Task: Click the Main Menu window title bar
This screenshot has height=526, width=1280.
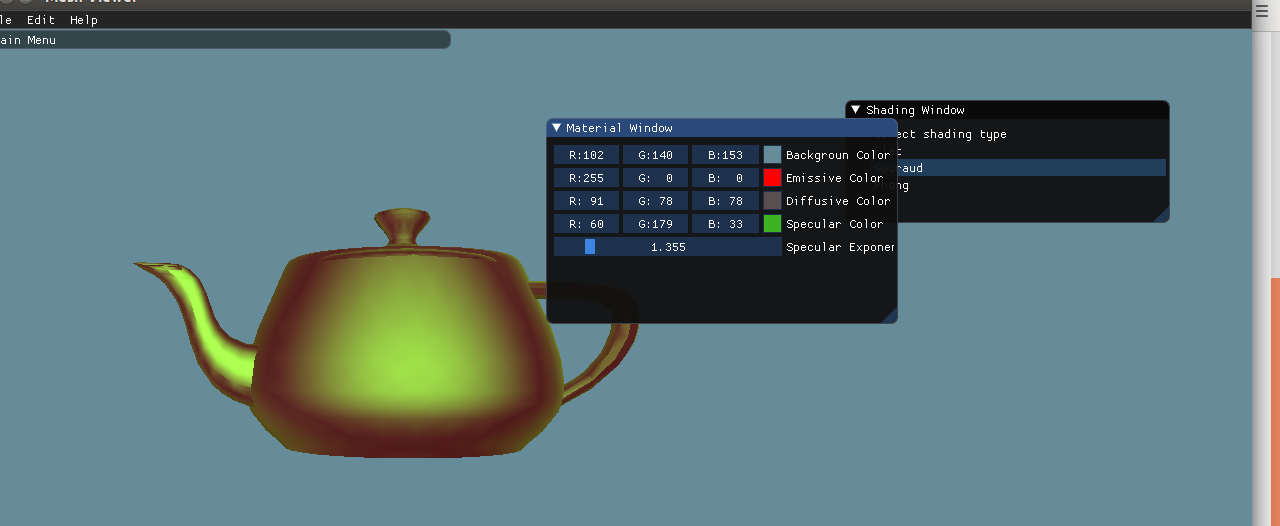Action: [224, 40]
